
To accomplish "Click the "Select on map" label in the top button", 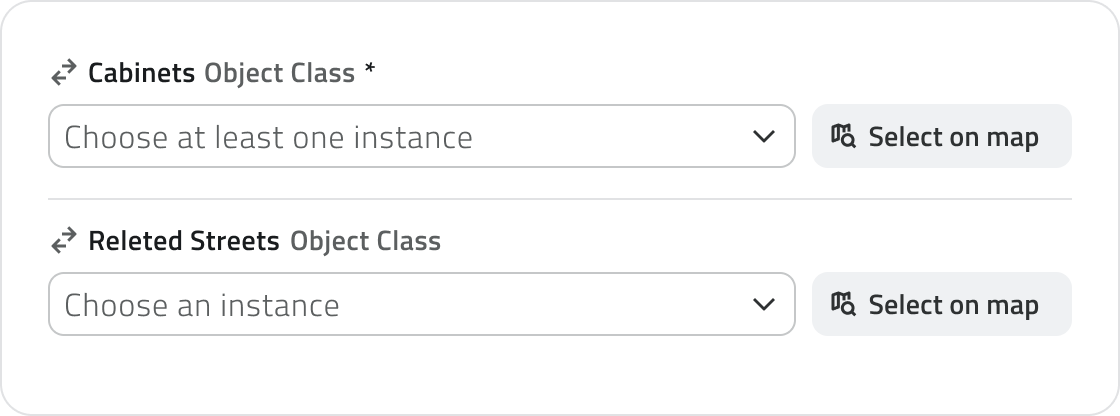I will pos(953,136).
